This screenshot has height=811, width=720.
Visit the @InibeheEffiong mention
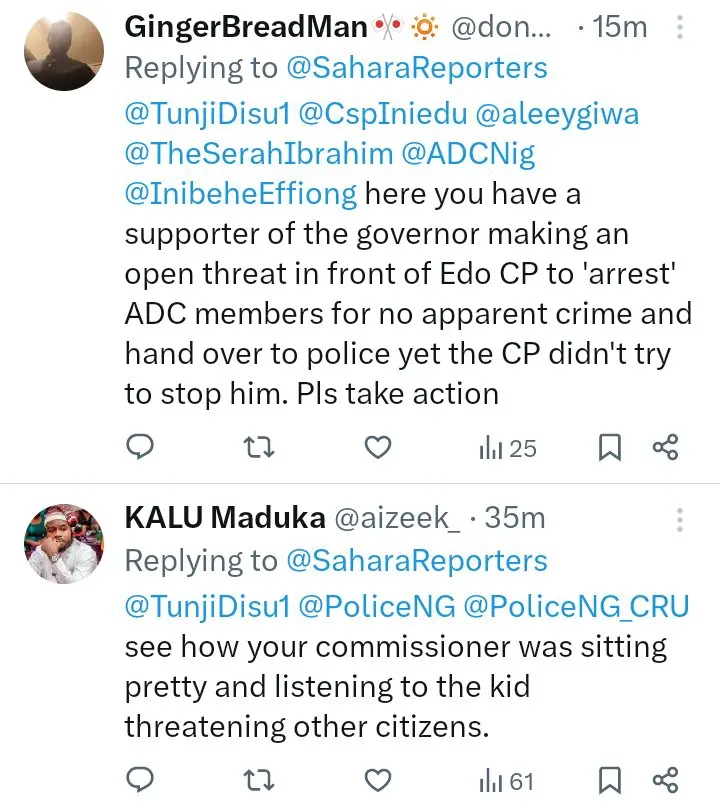point(241,192)
